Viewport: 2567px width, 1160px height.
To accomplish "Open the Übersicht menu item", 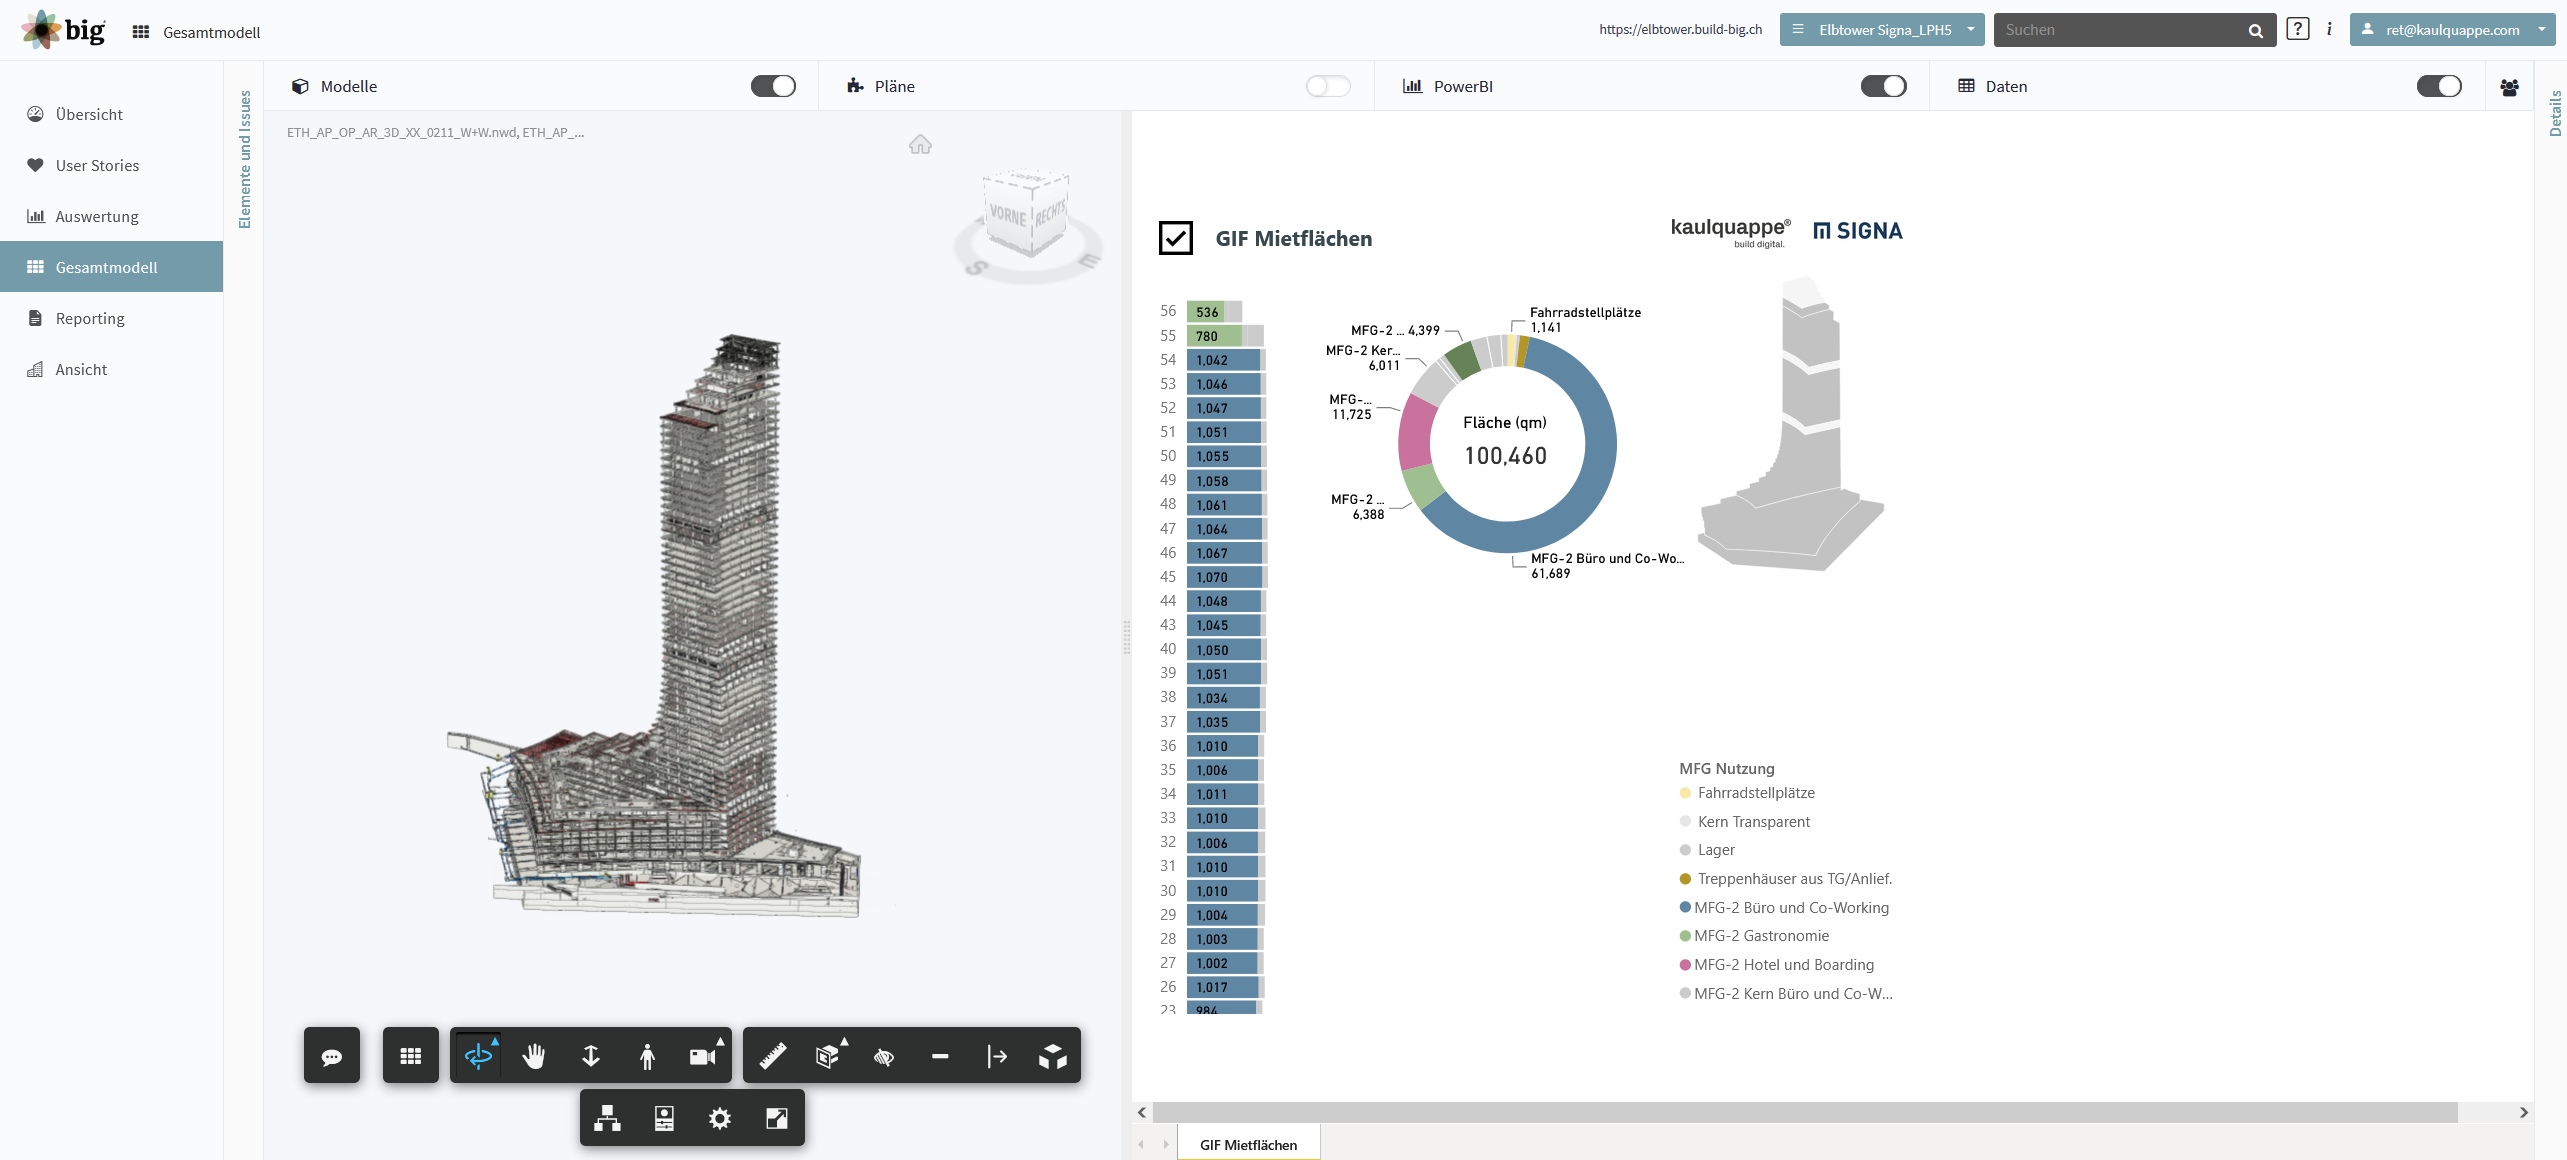I will coord(111,114).
